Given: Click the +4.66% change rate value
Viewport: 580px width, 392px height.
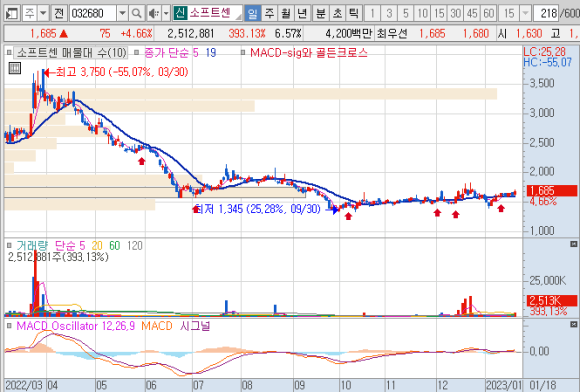Looking at the screenshot, I should [136, 34].
